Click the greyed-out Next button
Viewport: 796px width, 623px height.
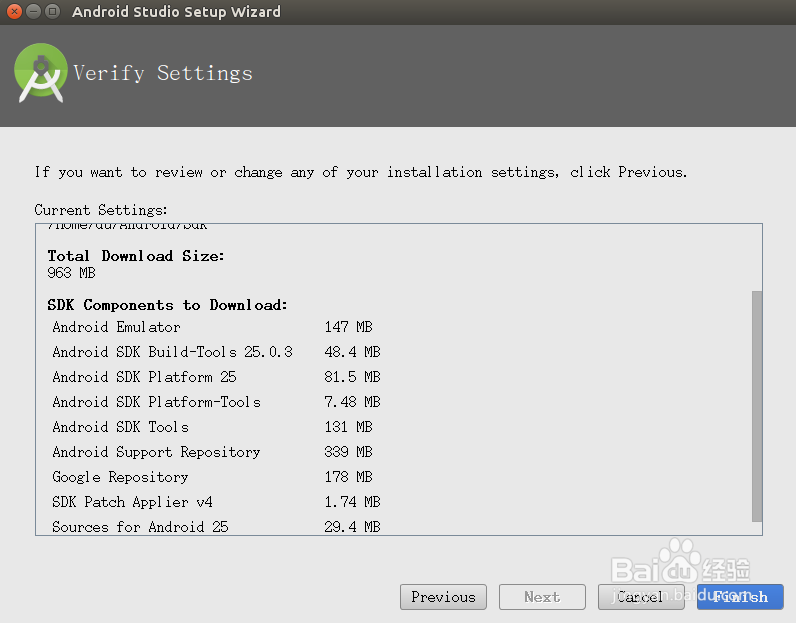pos(542,597)
